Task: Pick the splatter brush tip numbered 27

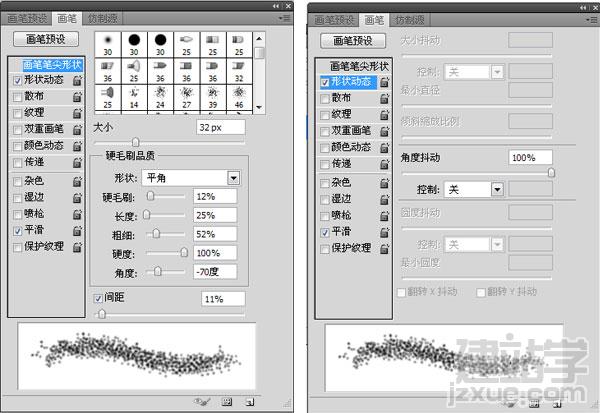Action: click(187, 97)
